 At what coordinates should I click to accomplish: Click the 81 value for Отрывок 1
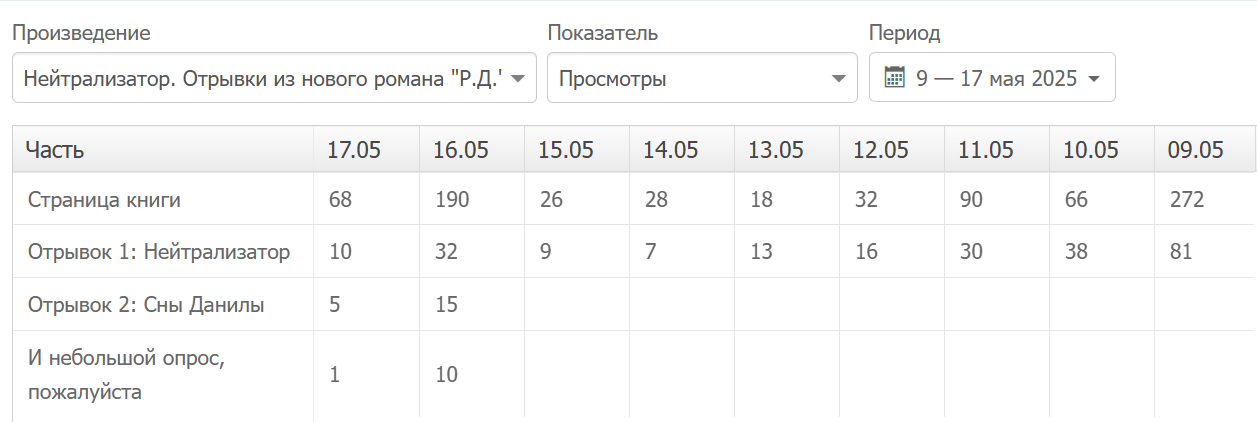click(x=1180, y=252)
